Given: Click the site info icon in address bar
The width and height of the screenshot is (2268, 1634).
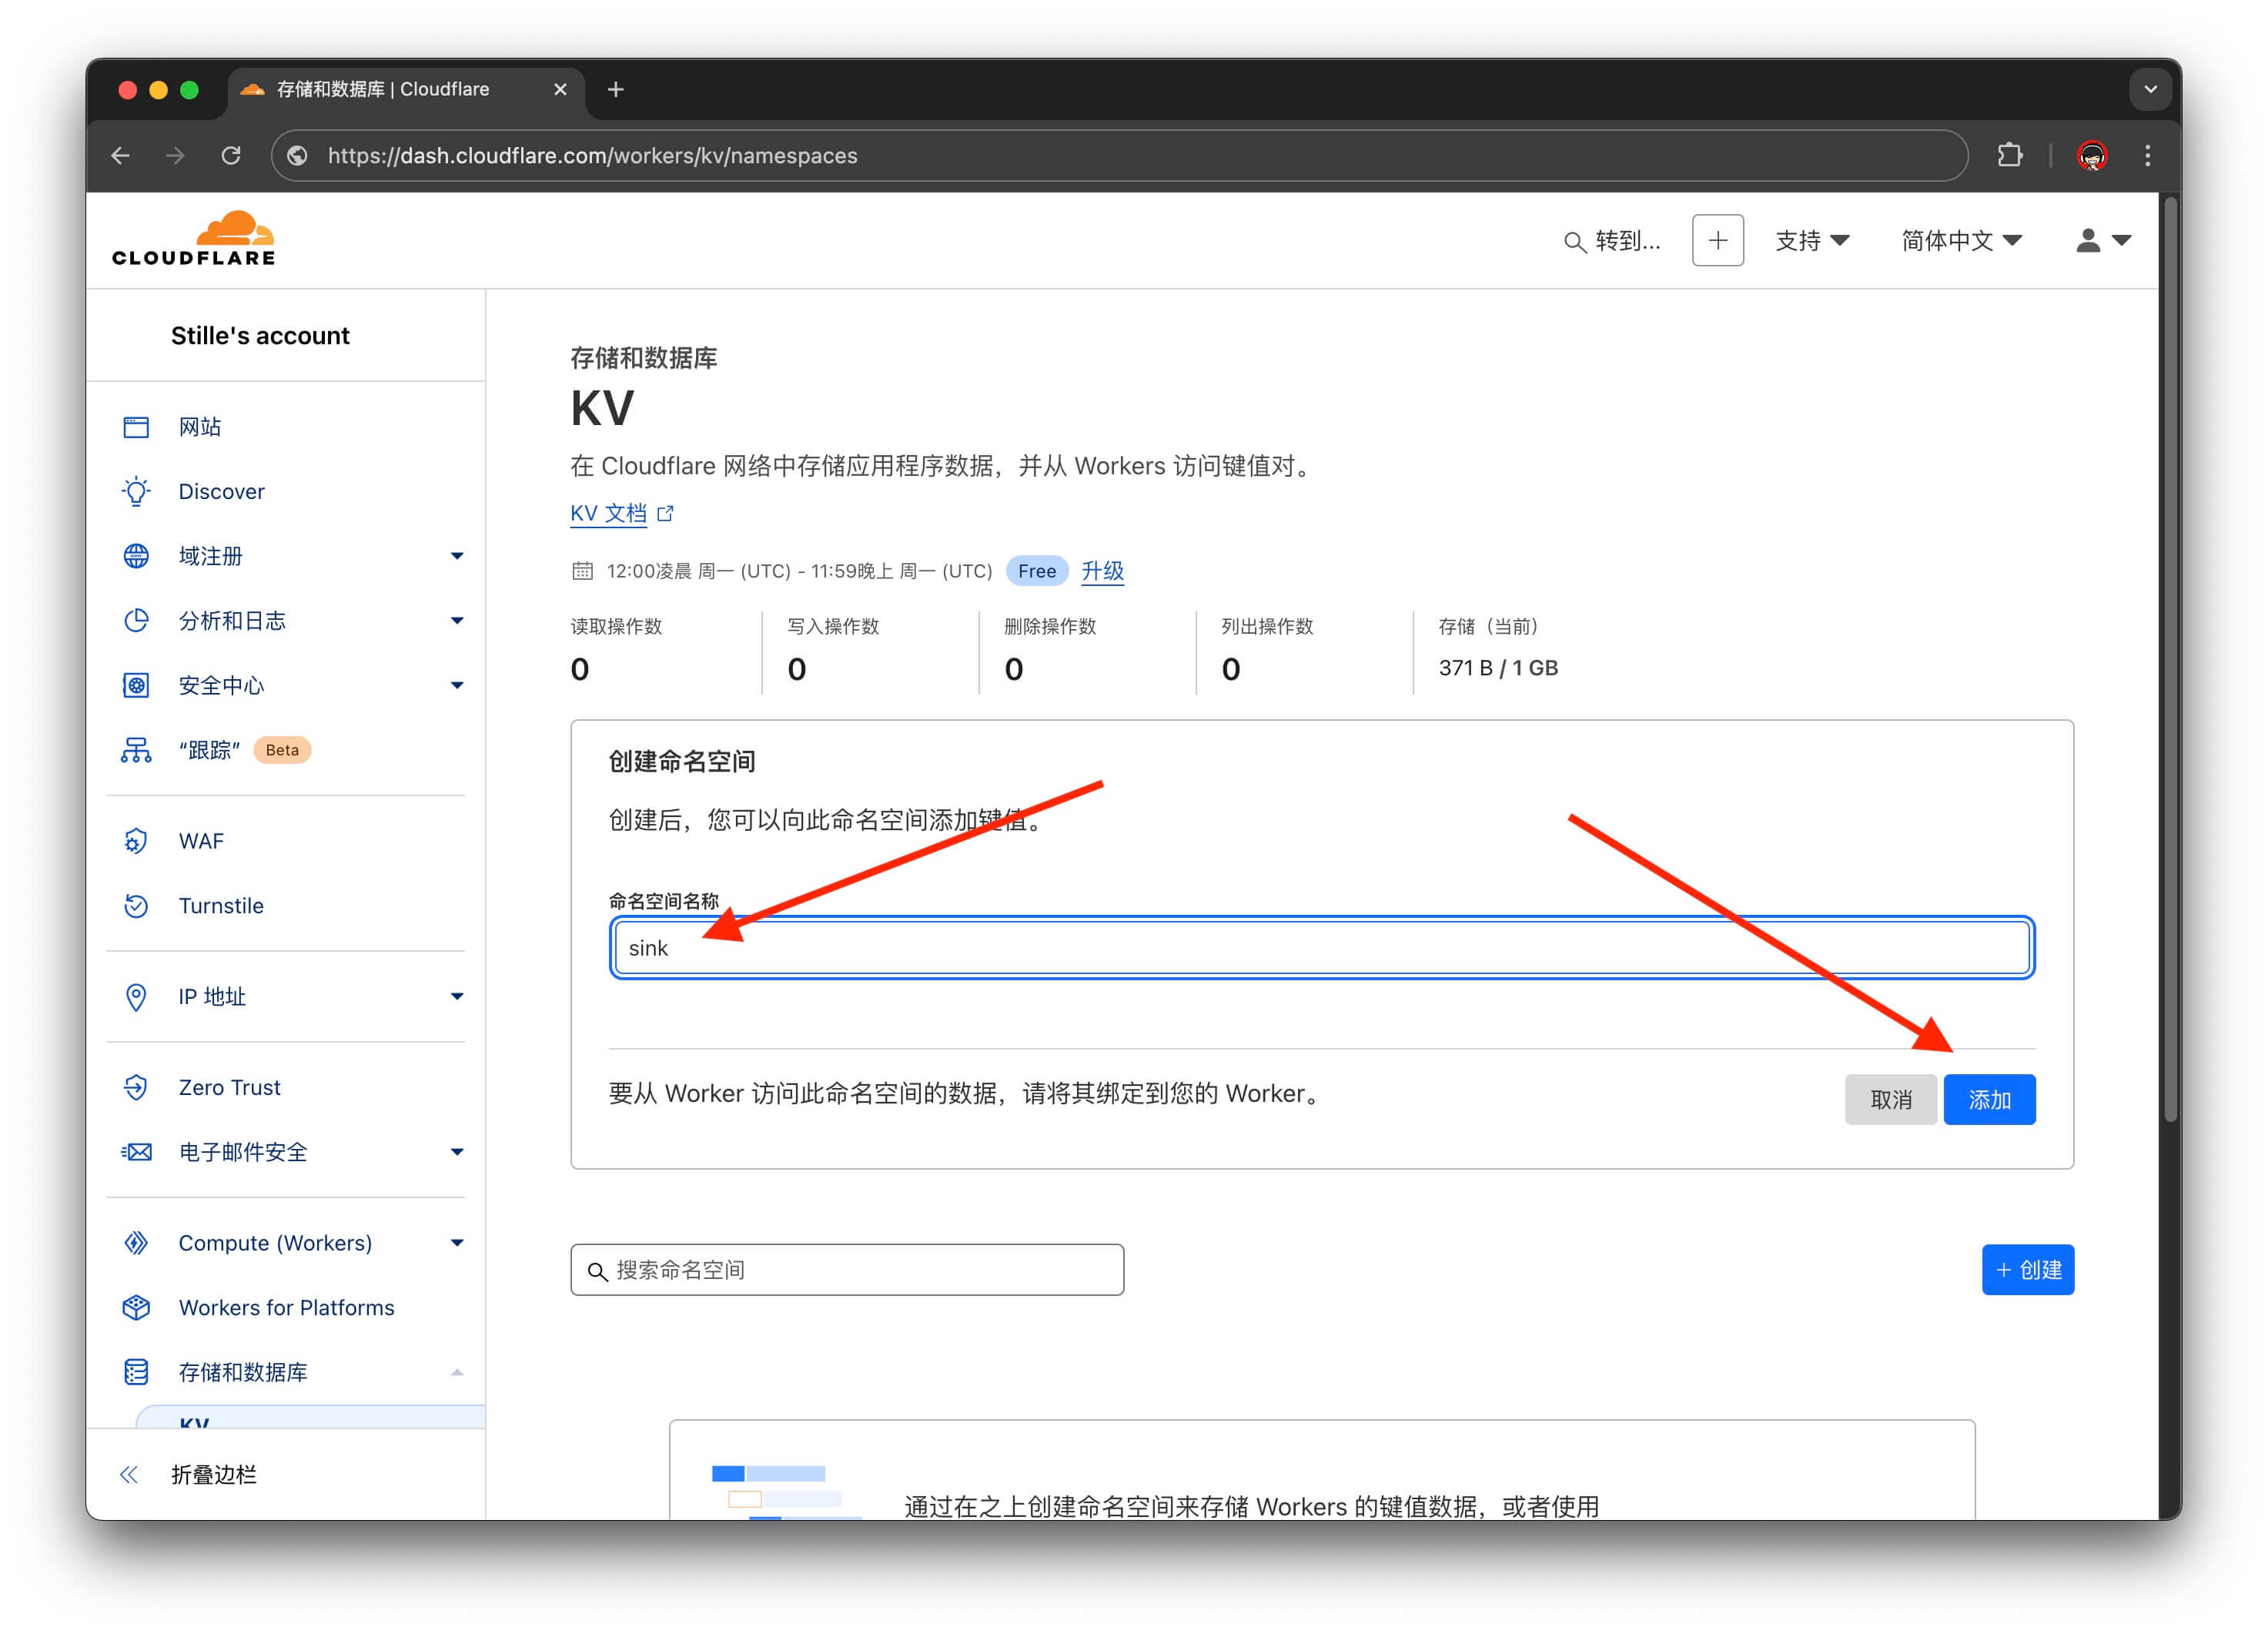Looking at the screenshot, I should [x=297, y=155].
